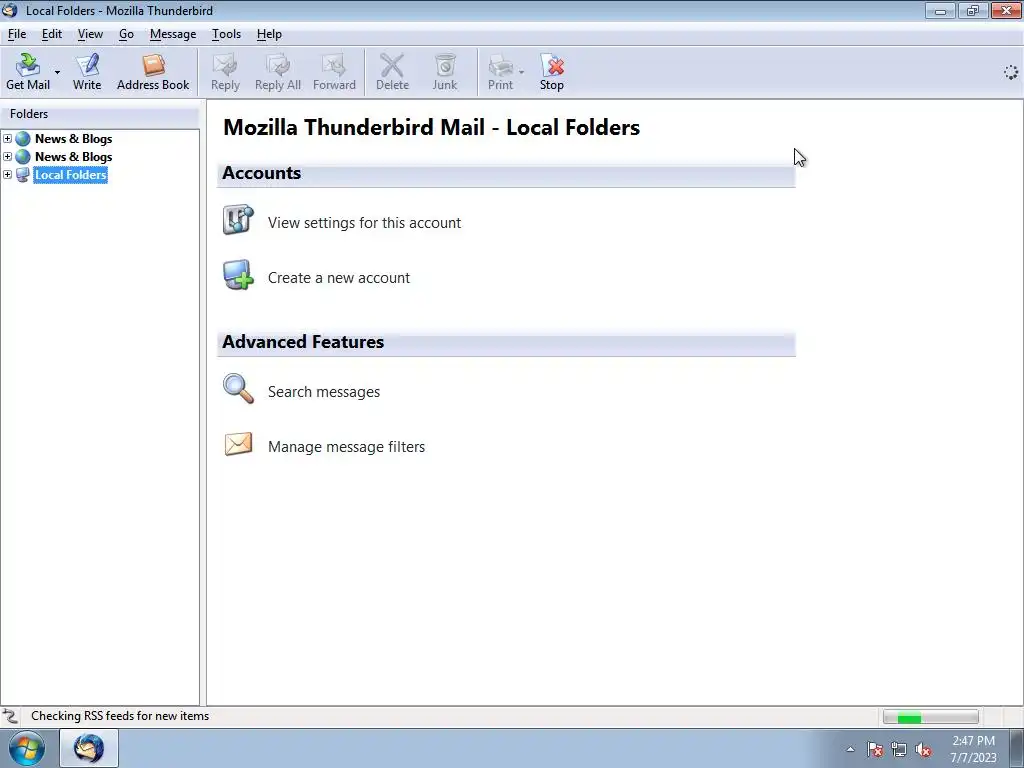The width and height of the screenshot is (1024, 768).
Task: Click Search messages link
Action: coord(324,392)
